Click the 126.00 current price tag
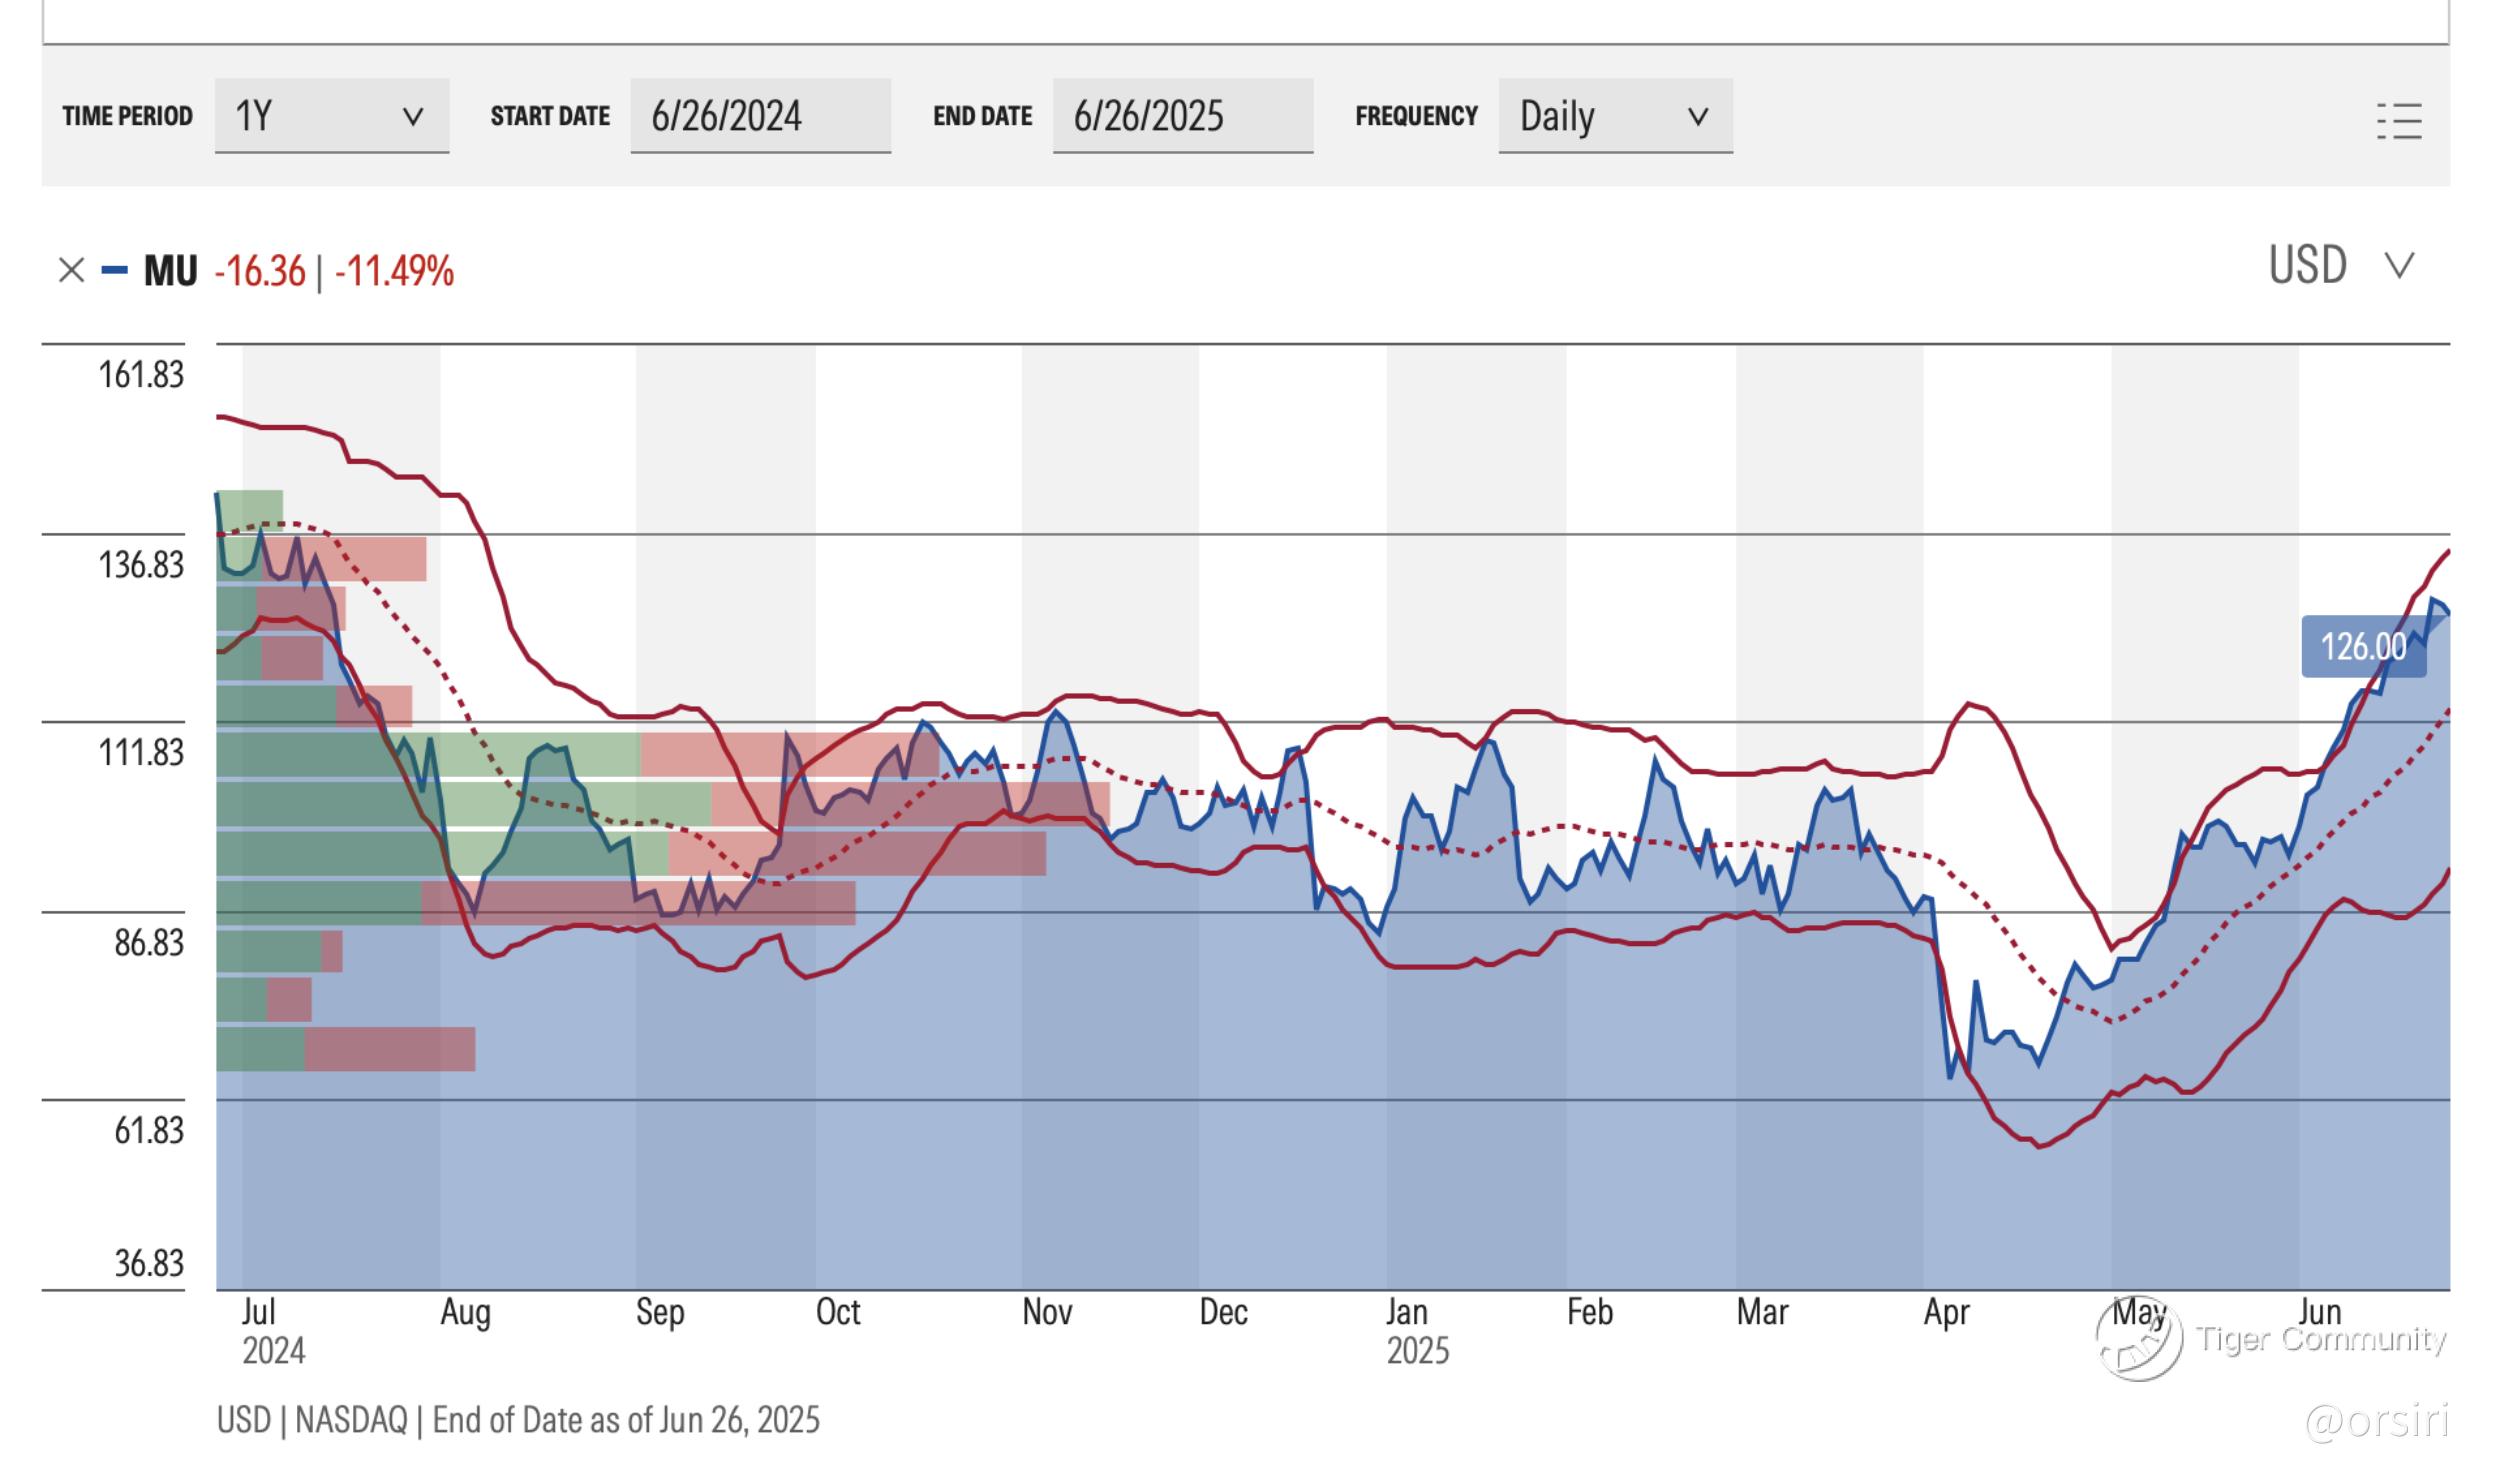Viewport: 2500px width, 1478px height. pos(2363,647)
